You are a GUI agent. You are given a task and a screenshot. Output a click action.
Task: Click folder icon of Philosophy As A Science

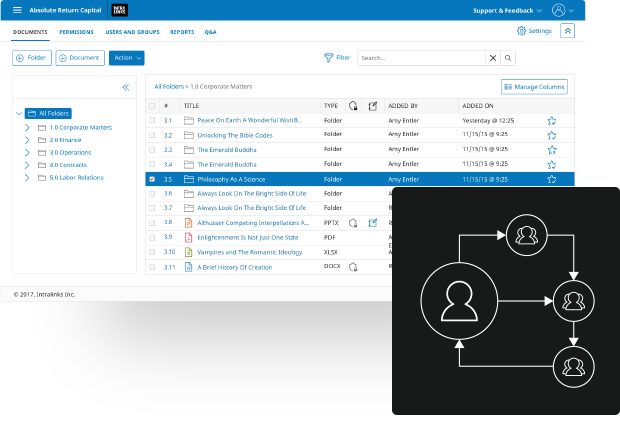(189, 179)
